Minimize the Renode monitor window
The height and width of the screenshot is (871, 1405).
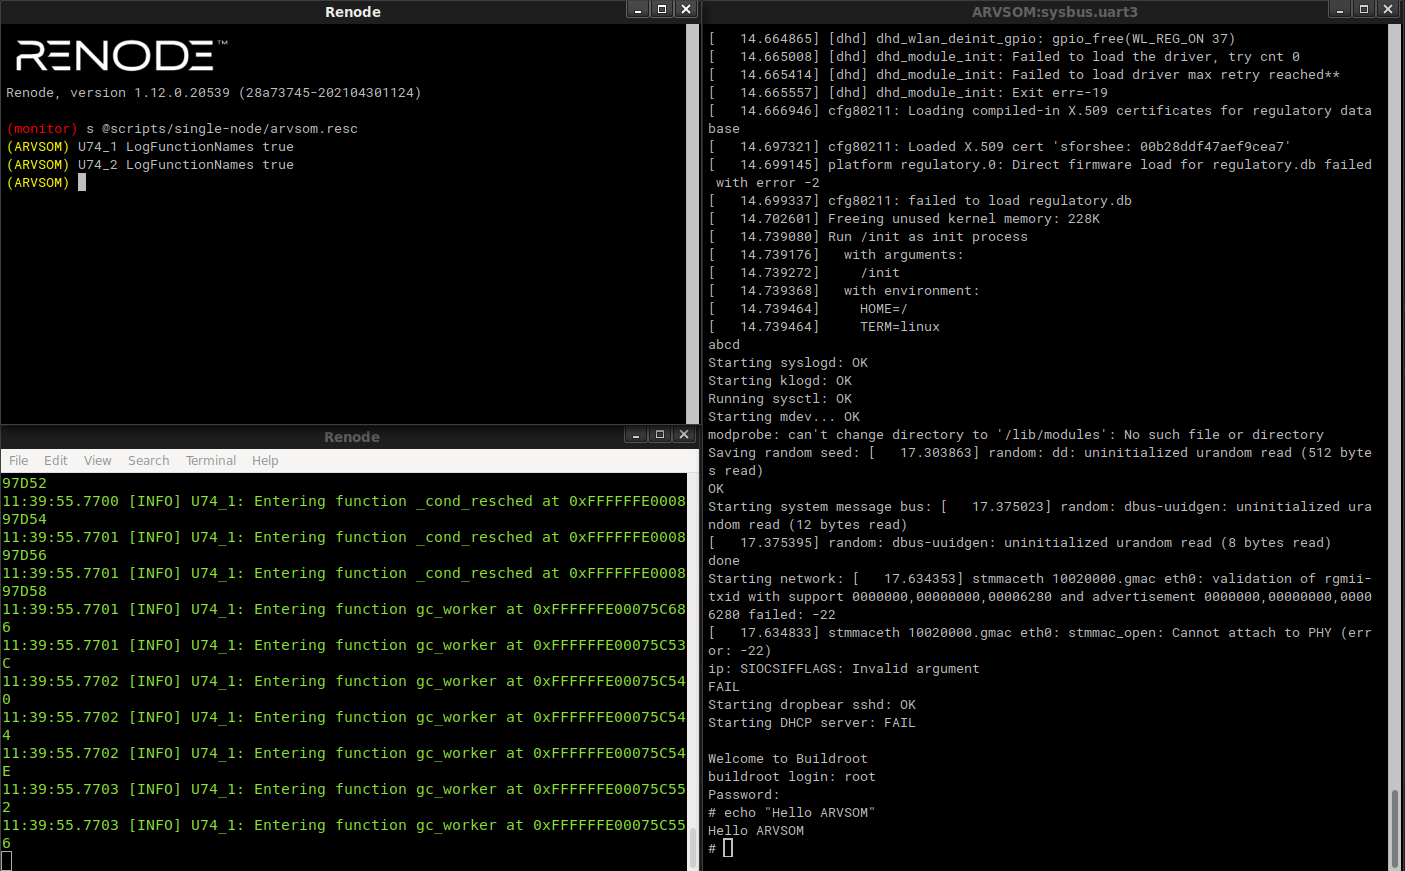tap(637, 10)
